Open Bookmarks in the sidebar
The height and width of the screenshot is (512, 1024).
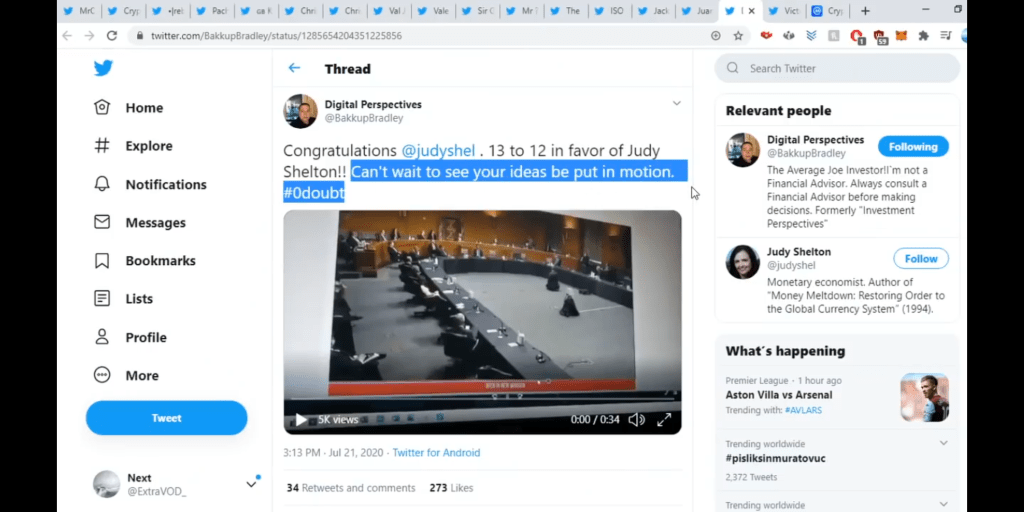point(145,261)
